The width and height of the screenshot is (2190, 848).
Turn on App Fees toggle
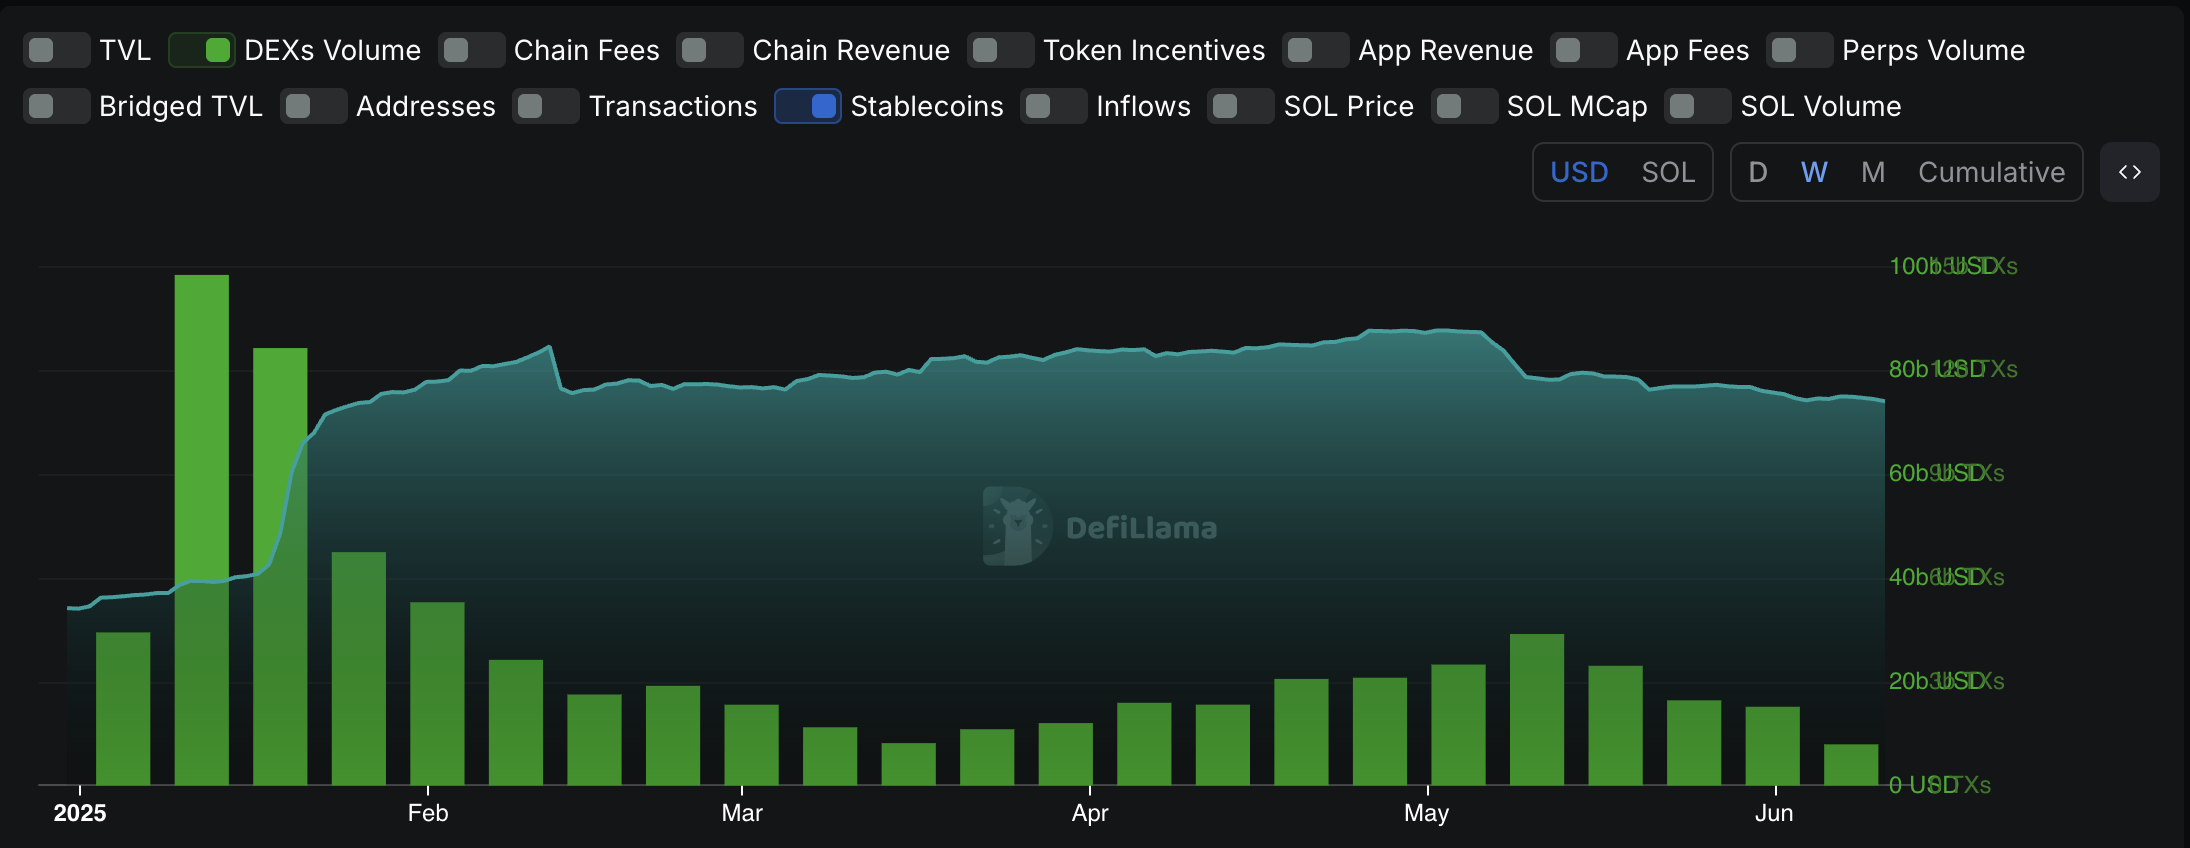[1584, 50]
